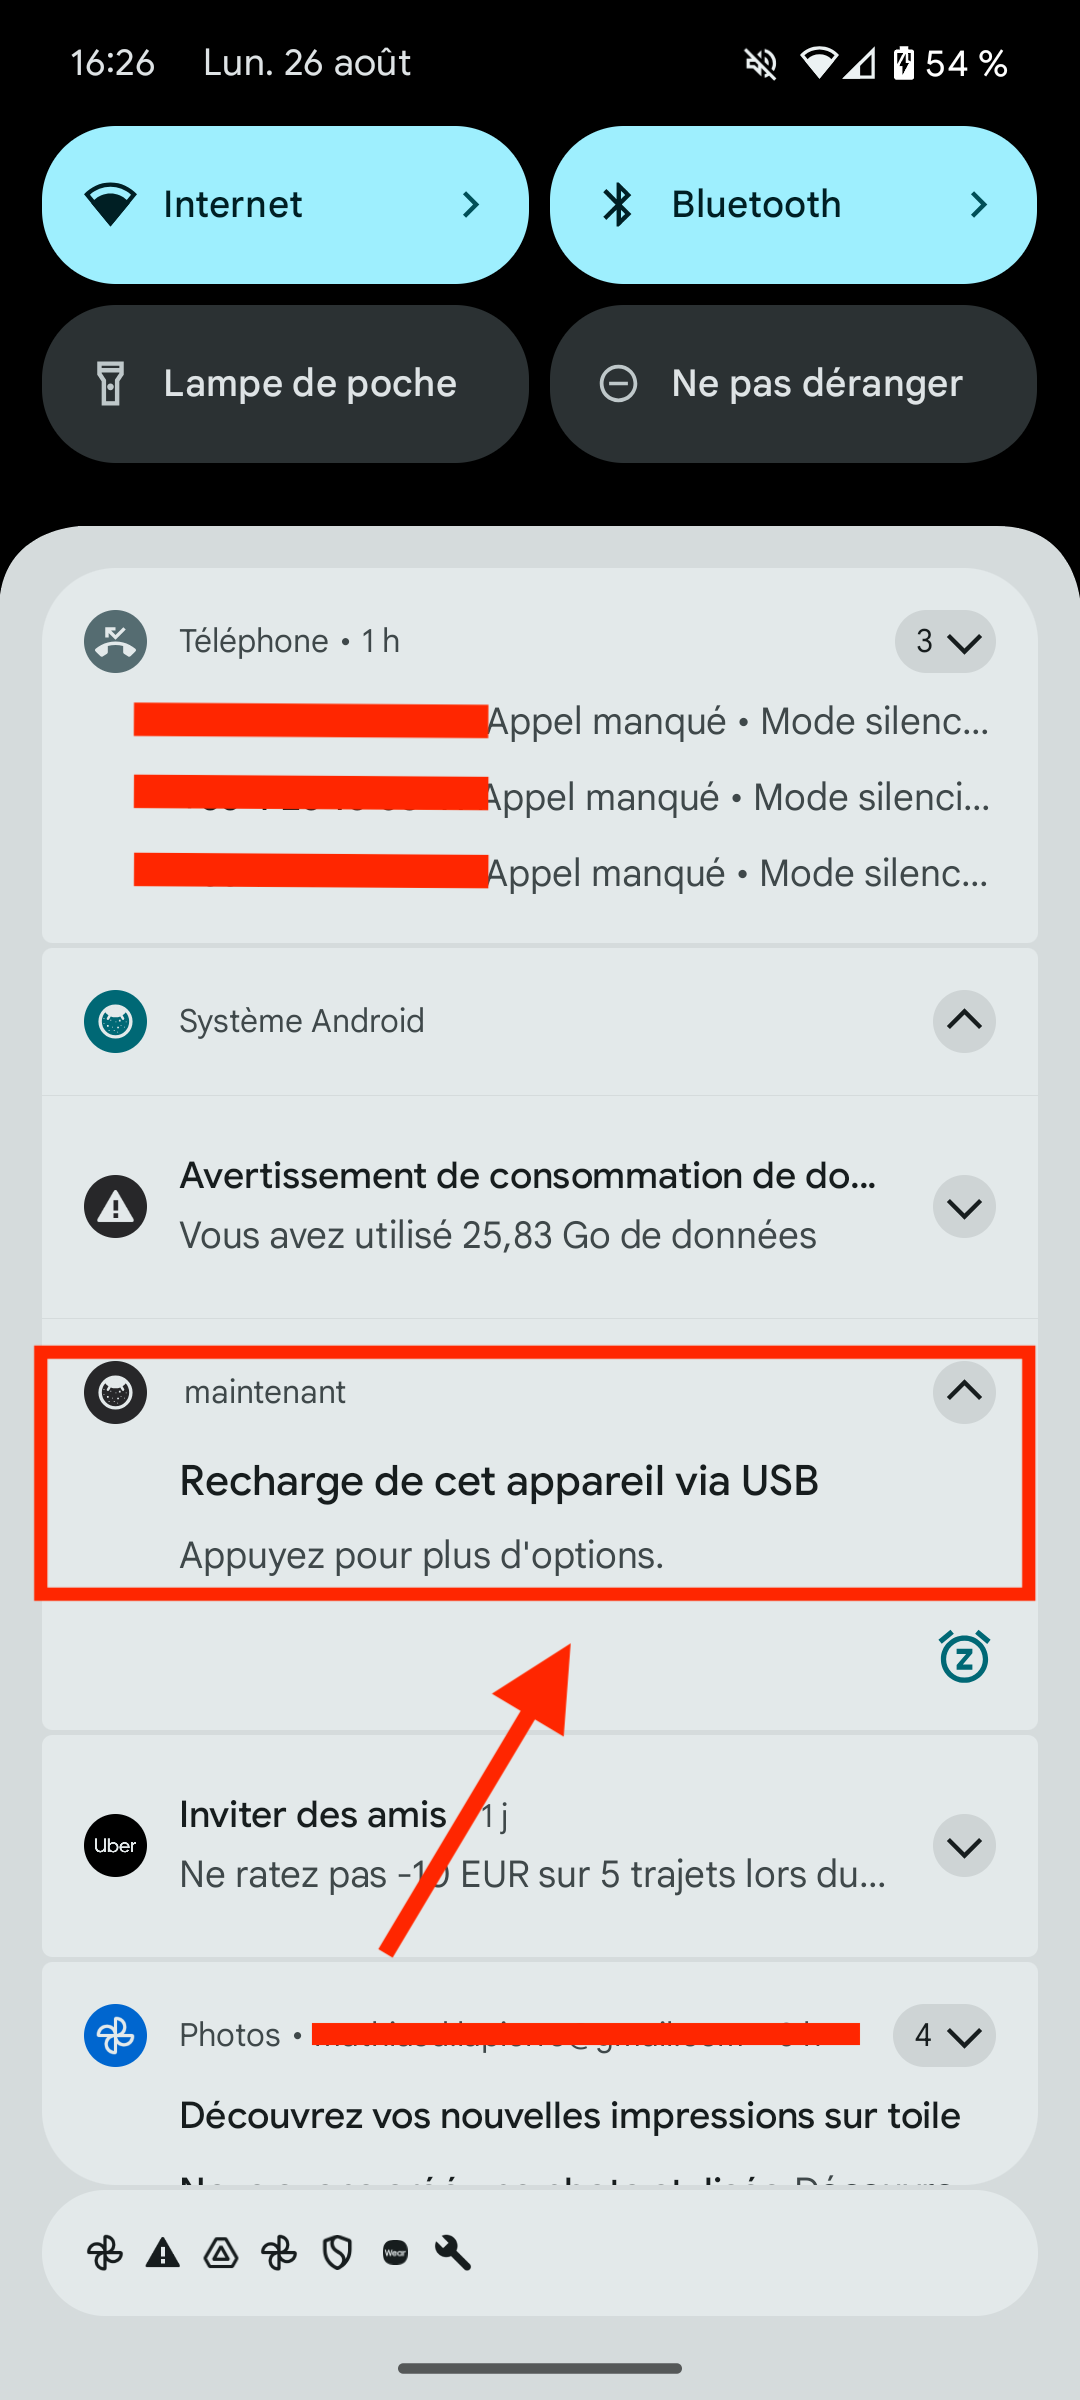The width and height of the screenshot is (1080, 2400).
Task: Expand the Téléphone missed calls group
Action: pos(945,641)
